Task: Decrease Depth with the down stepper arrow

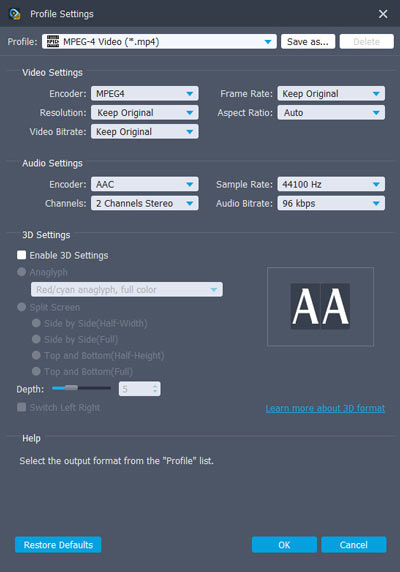Action: pyautogui.click(x=155, y=392)
